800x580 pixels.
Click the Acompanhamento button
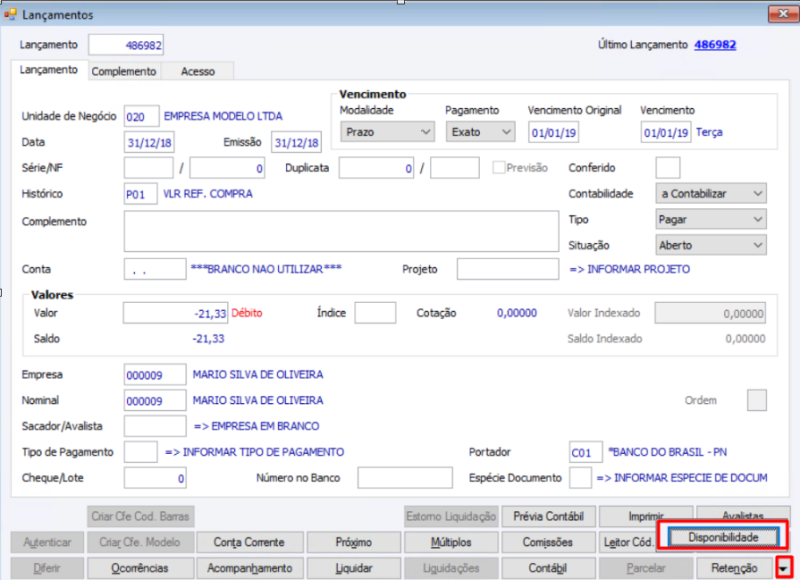coord(249,568)
